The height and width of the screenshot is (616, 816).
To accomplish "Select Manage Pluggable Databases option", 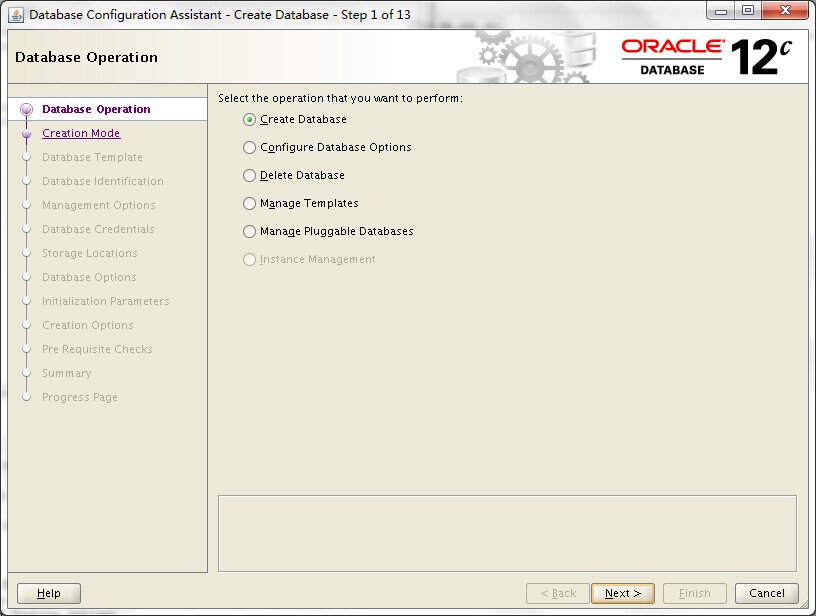I will 249,232.
